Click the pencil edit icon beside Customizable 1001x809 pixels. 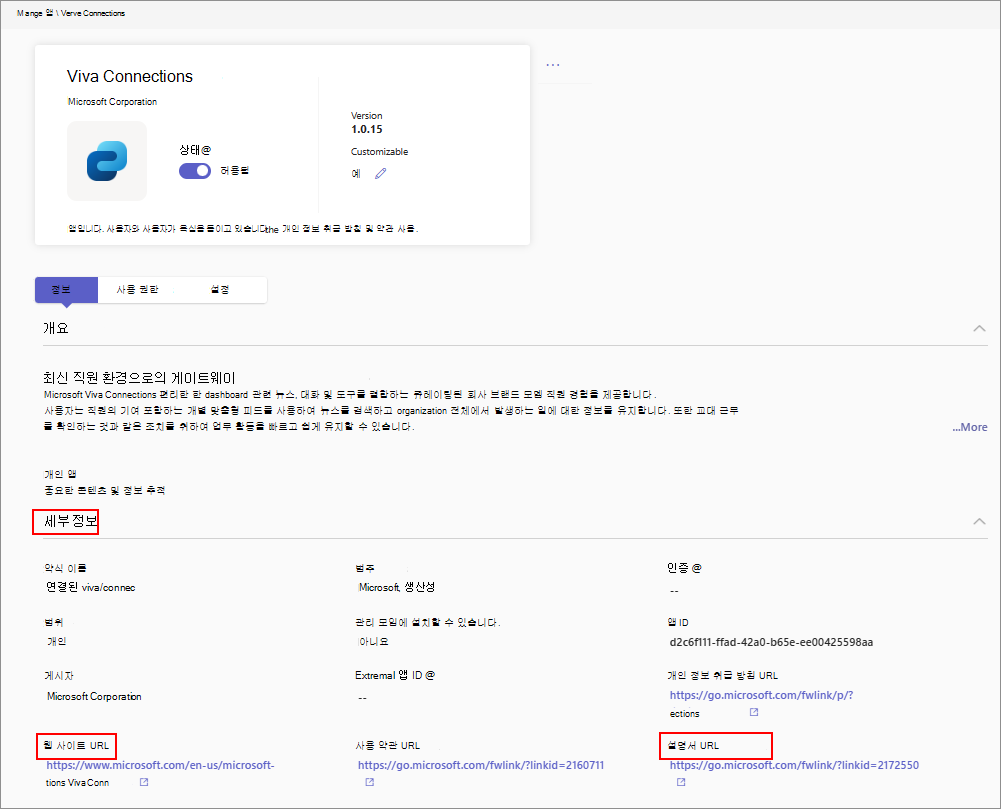pyautogui.click(x=380, y=174)
